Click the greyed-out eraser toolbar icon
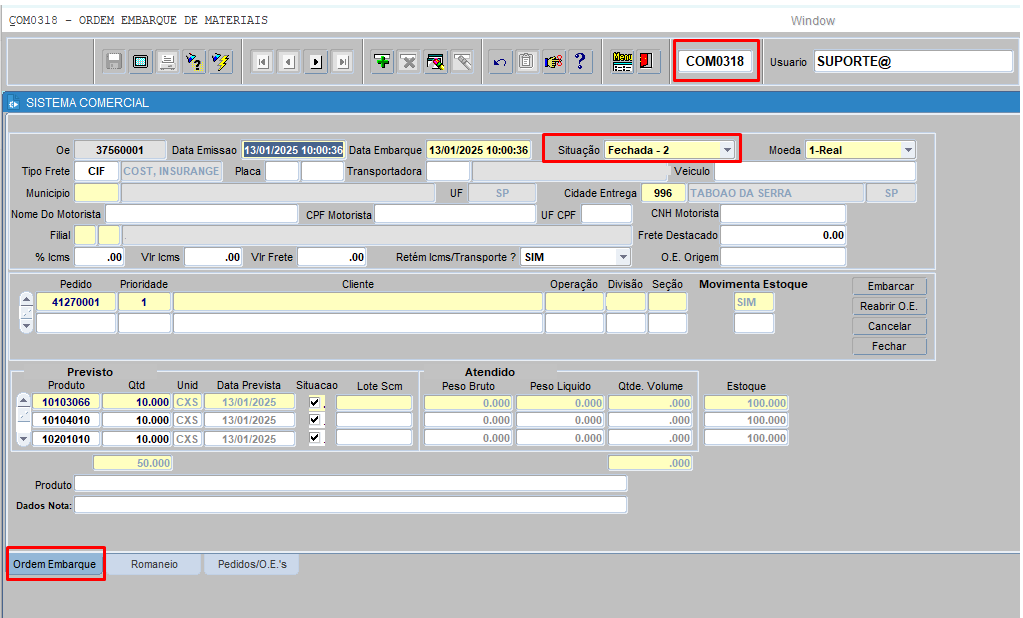This screenshot has width=1023, height=618. (x=463, y=62)
